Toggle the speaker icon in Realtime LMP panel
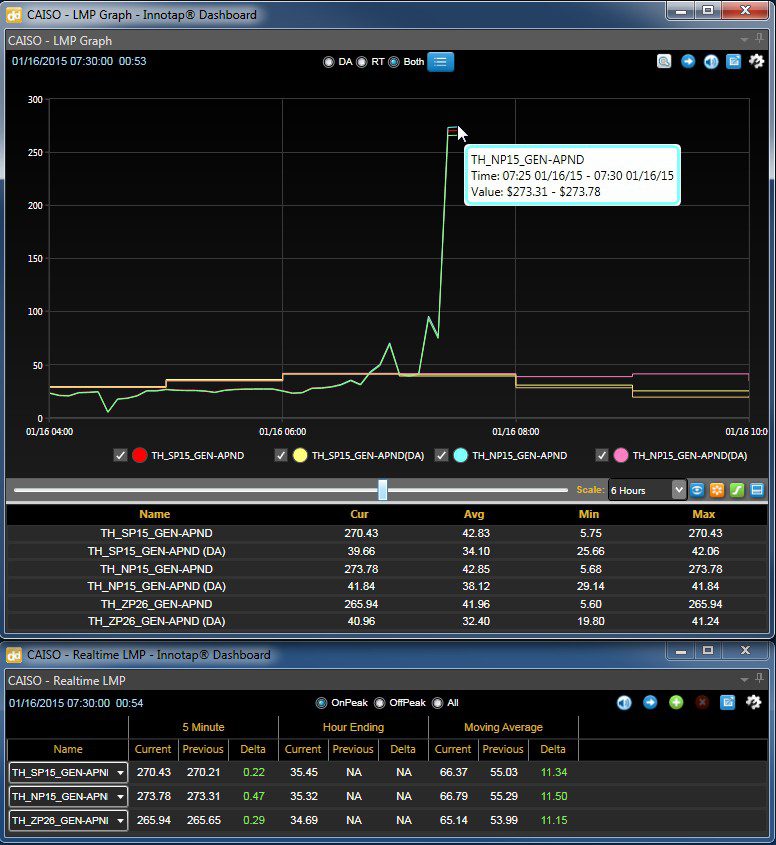Viewport: 776px width, 845px height. coord(624,703)
